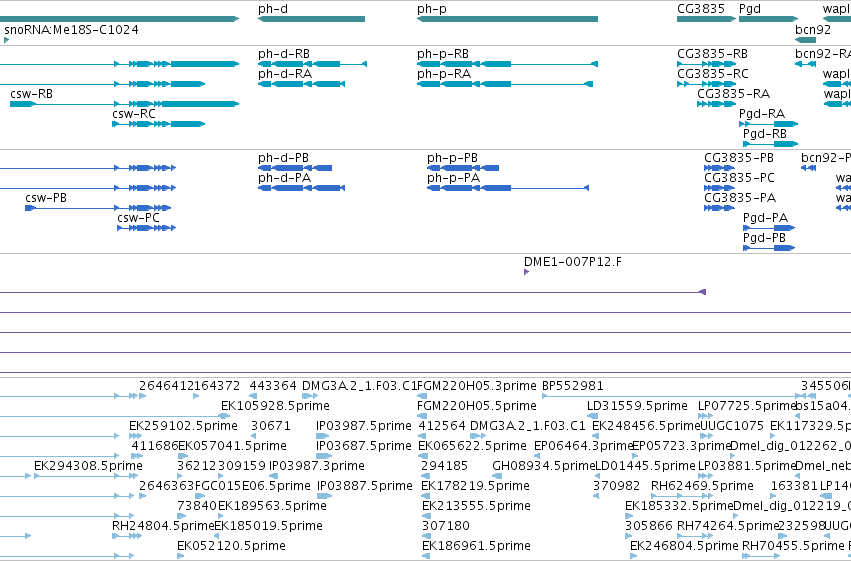Image resolution: width=851 pixels, height=561 pixels.
Task: Click the CG3835-PB protein label
Action: point(739,158)
